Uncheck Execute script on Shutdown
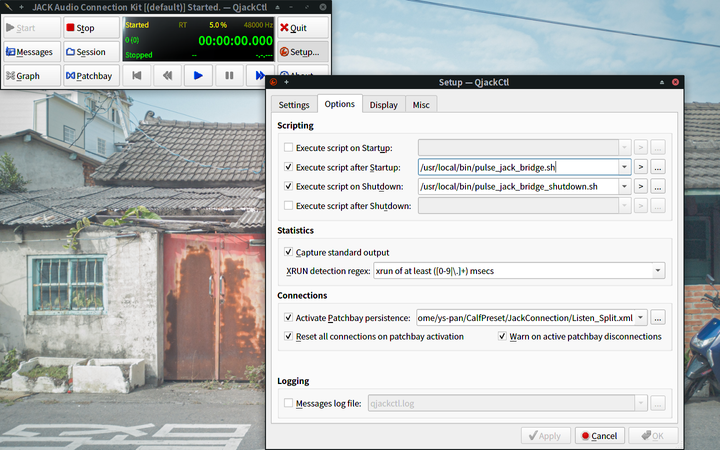The height and width of the screenshot is (450, 720). click(x=288, y=186)
